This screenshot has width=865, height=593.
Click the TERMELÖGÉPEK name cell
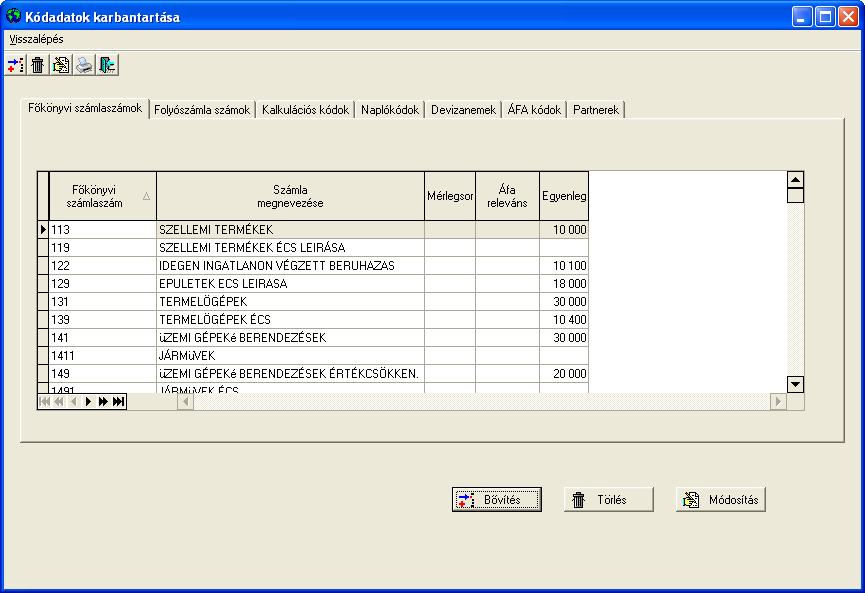click(x=290, y=302)
